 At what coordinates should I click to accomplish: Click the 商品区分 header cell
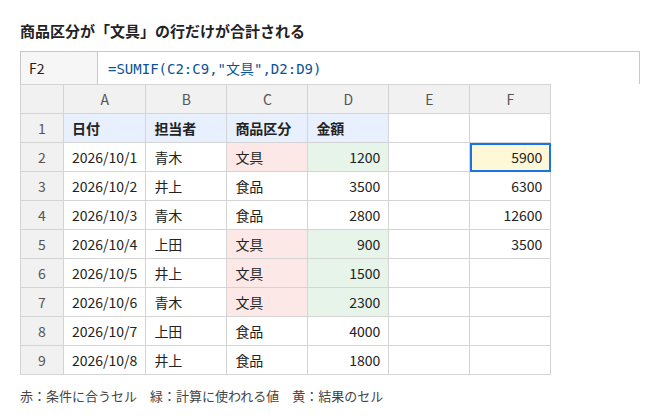tap(267, 128)
